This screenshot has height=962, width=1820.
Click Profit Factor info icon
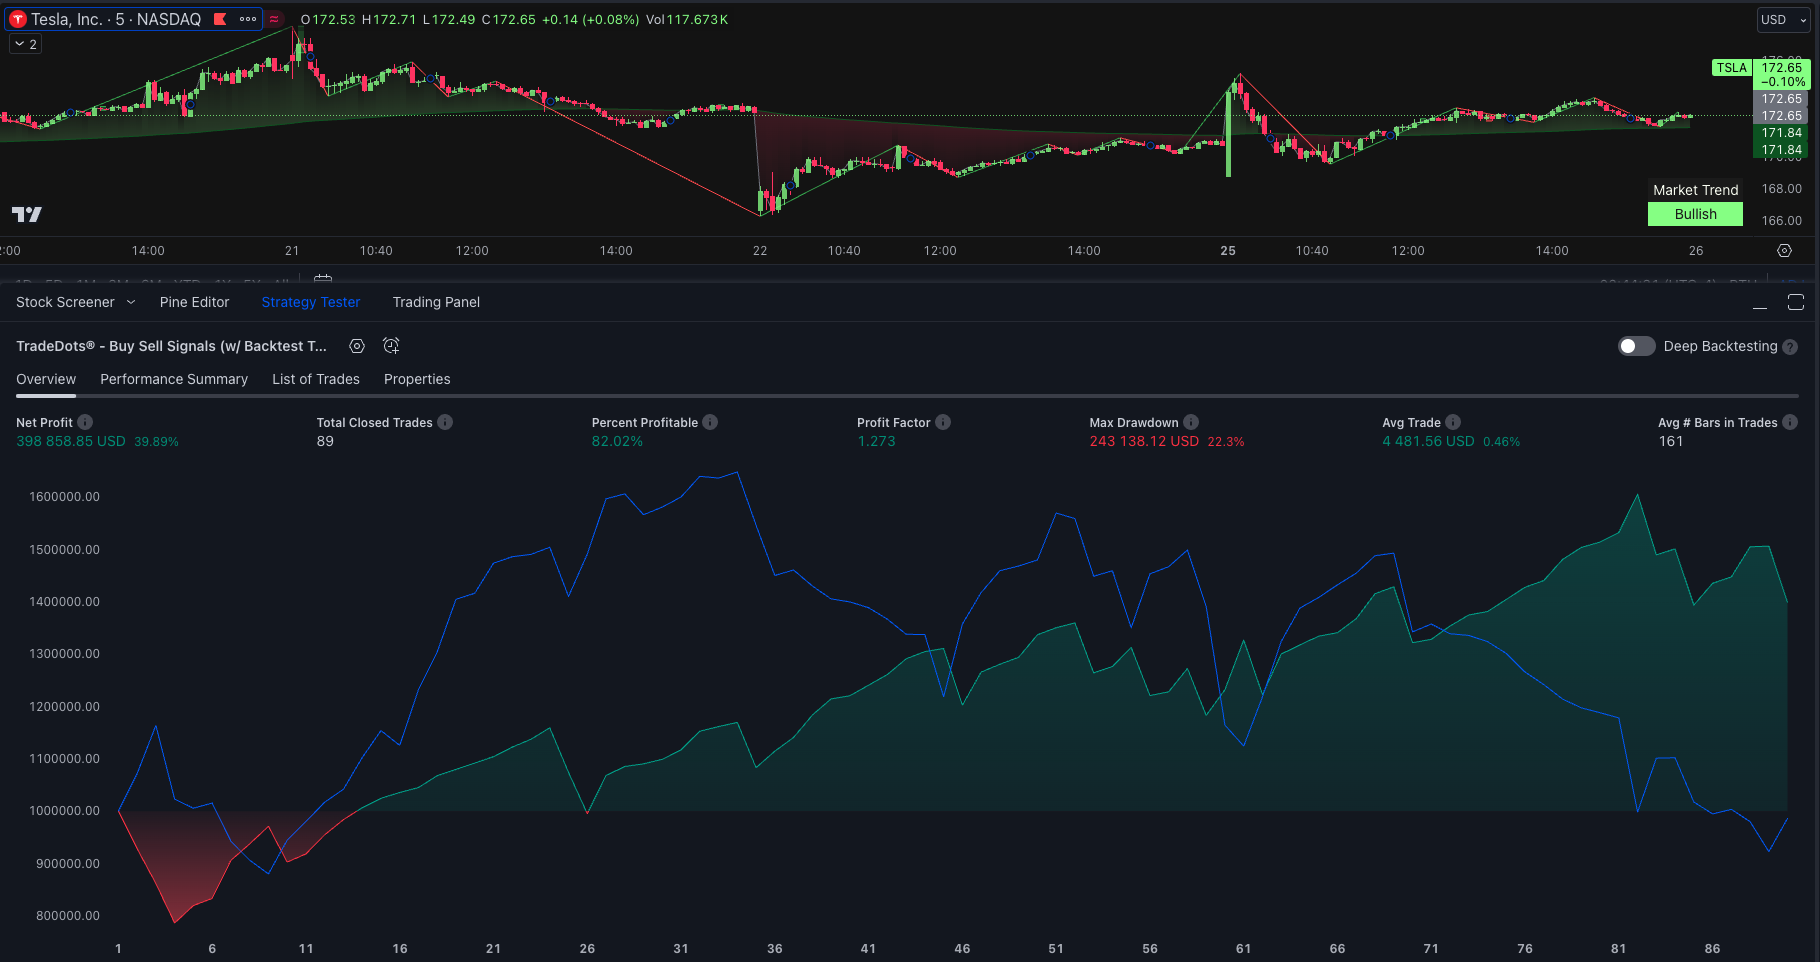pyautogui.click(x=943, y=422)
